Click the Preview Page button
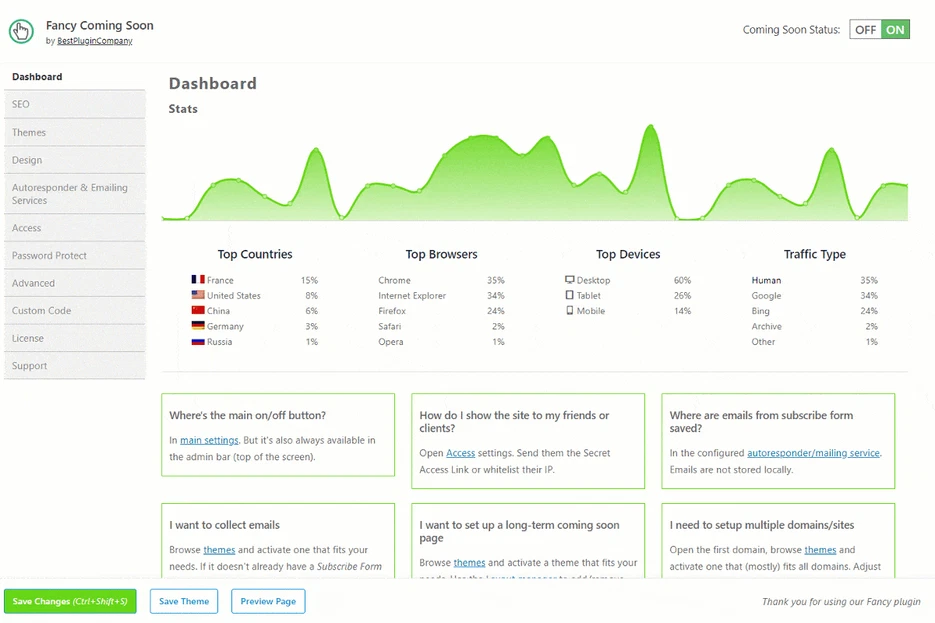Viewport: 935px width, 623px height. point(268,601)
